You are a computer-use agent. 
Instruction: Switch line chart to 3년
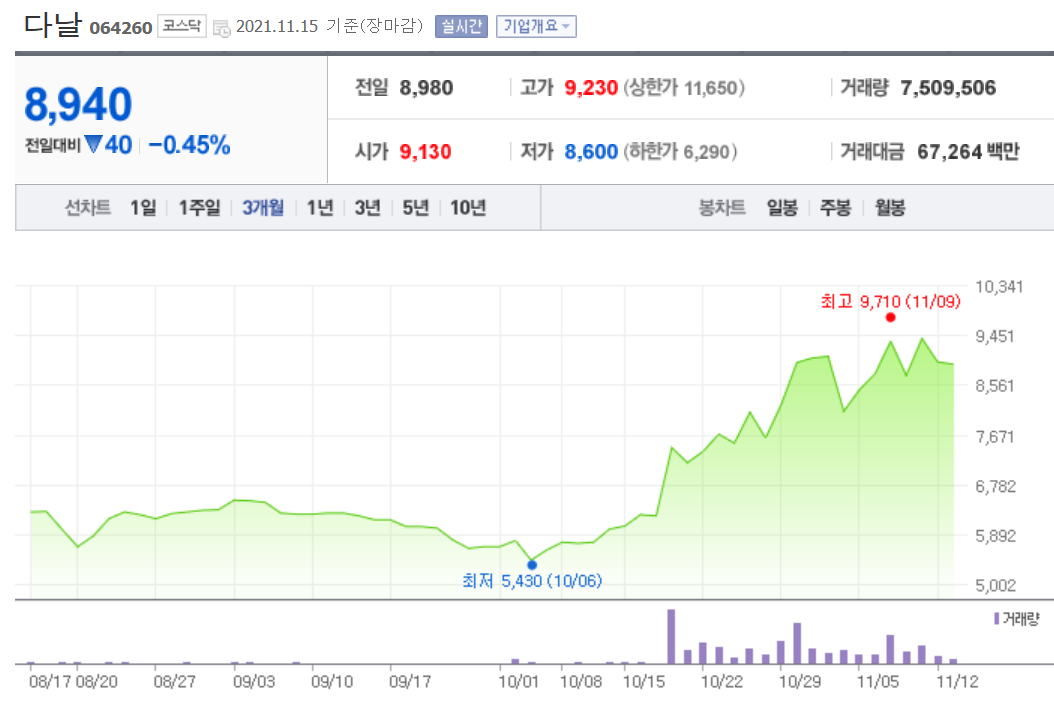[368, 208]
